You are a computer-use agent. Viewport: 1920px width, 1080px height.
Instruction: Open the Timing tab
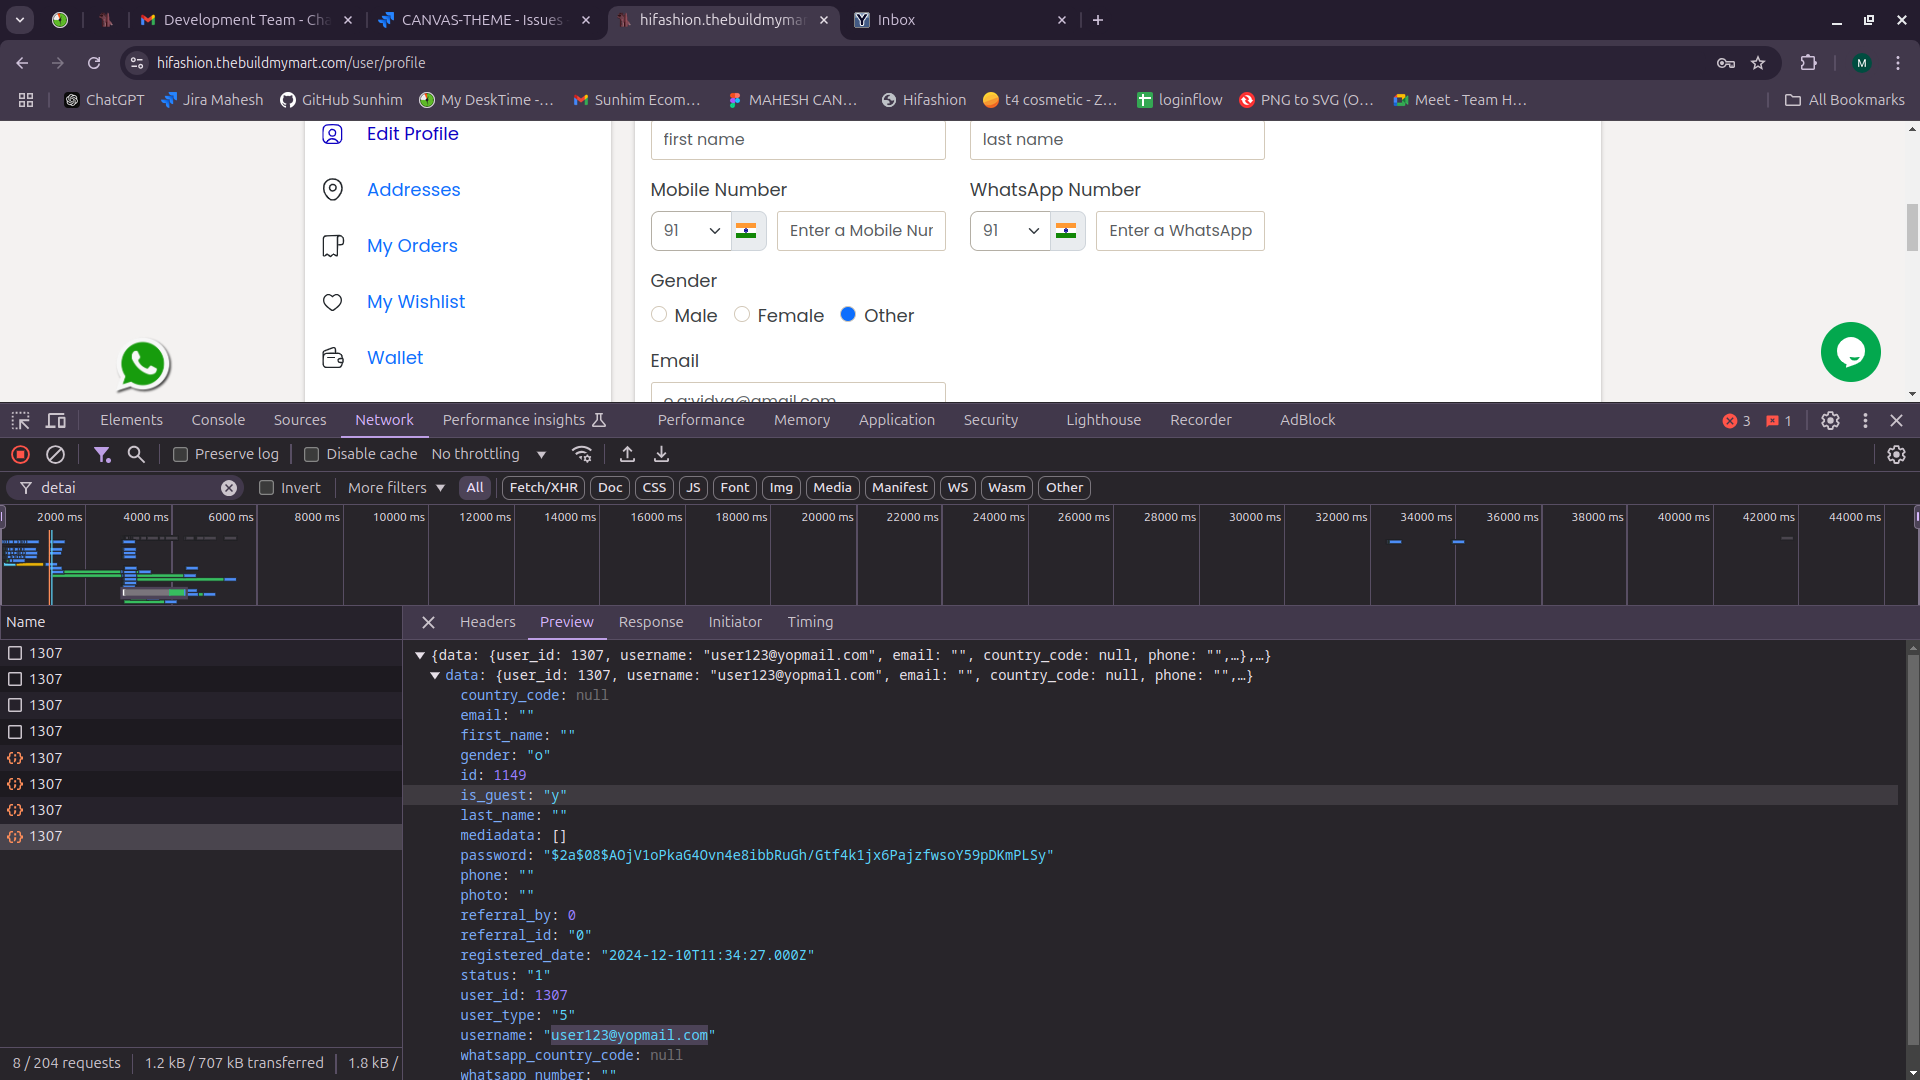coord(810,622)
